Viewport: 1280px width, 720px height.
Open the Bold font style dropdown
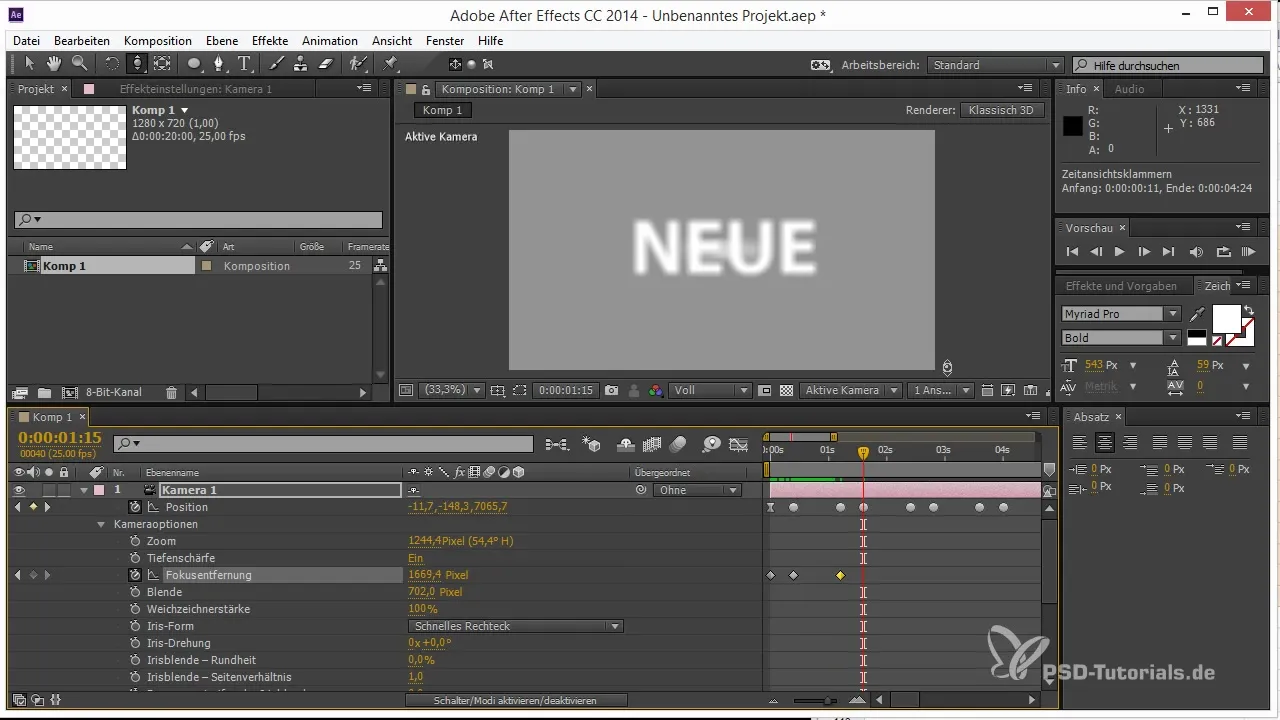point(1121,338)
